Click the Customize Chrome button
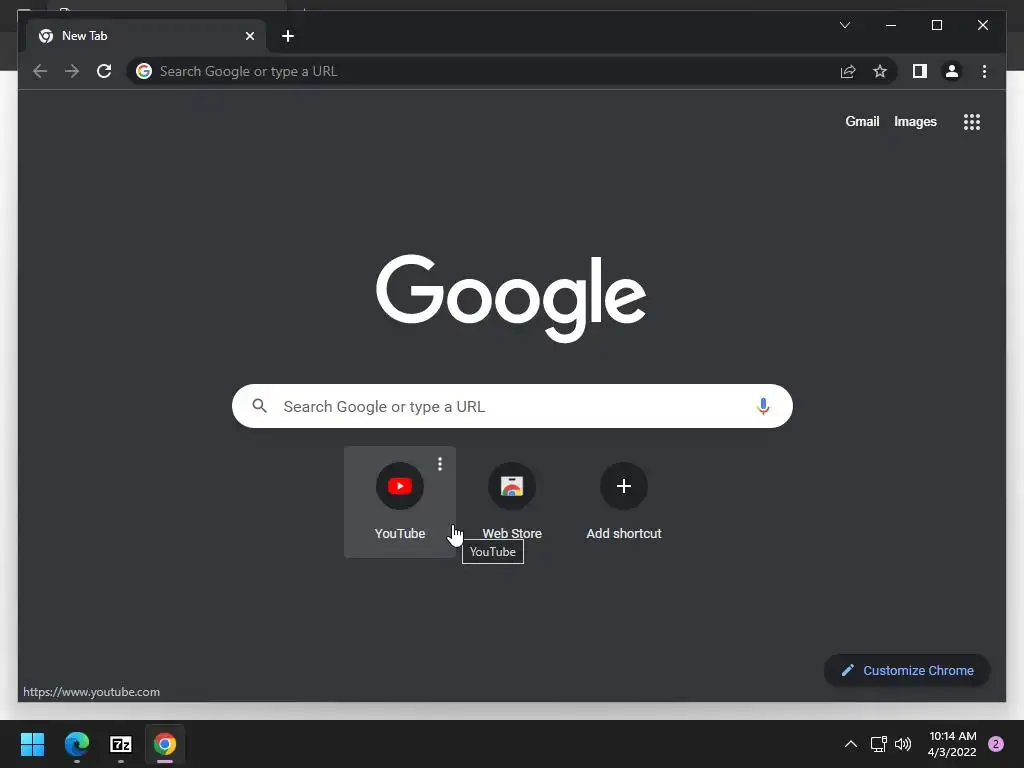Viewport: 1024px width, 768px height. [x=907, y=671]
